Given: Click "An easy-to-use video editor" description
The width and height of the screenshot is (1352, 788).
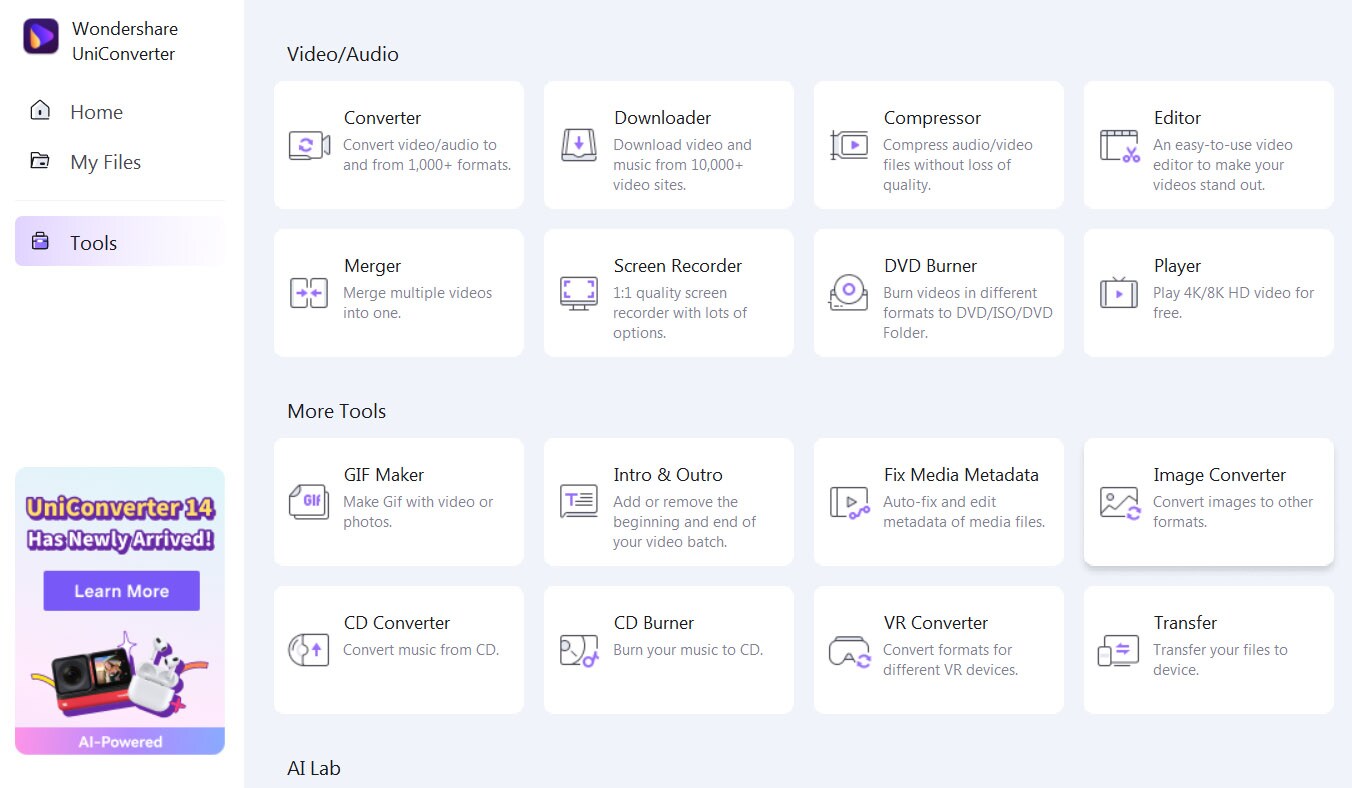Looking at the screenshot, I should [1223, 165].
